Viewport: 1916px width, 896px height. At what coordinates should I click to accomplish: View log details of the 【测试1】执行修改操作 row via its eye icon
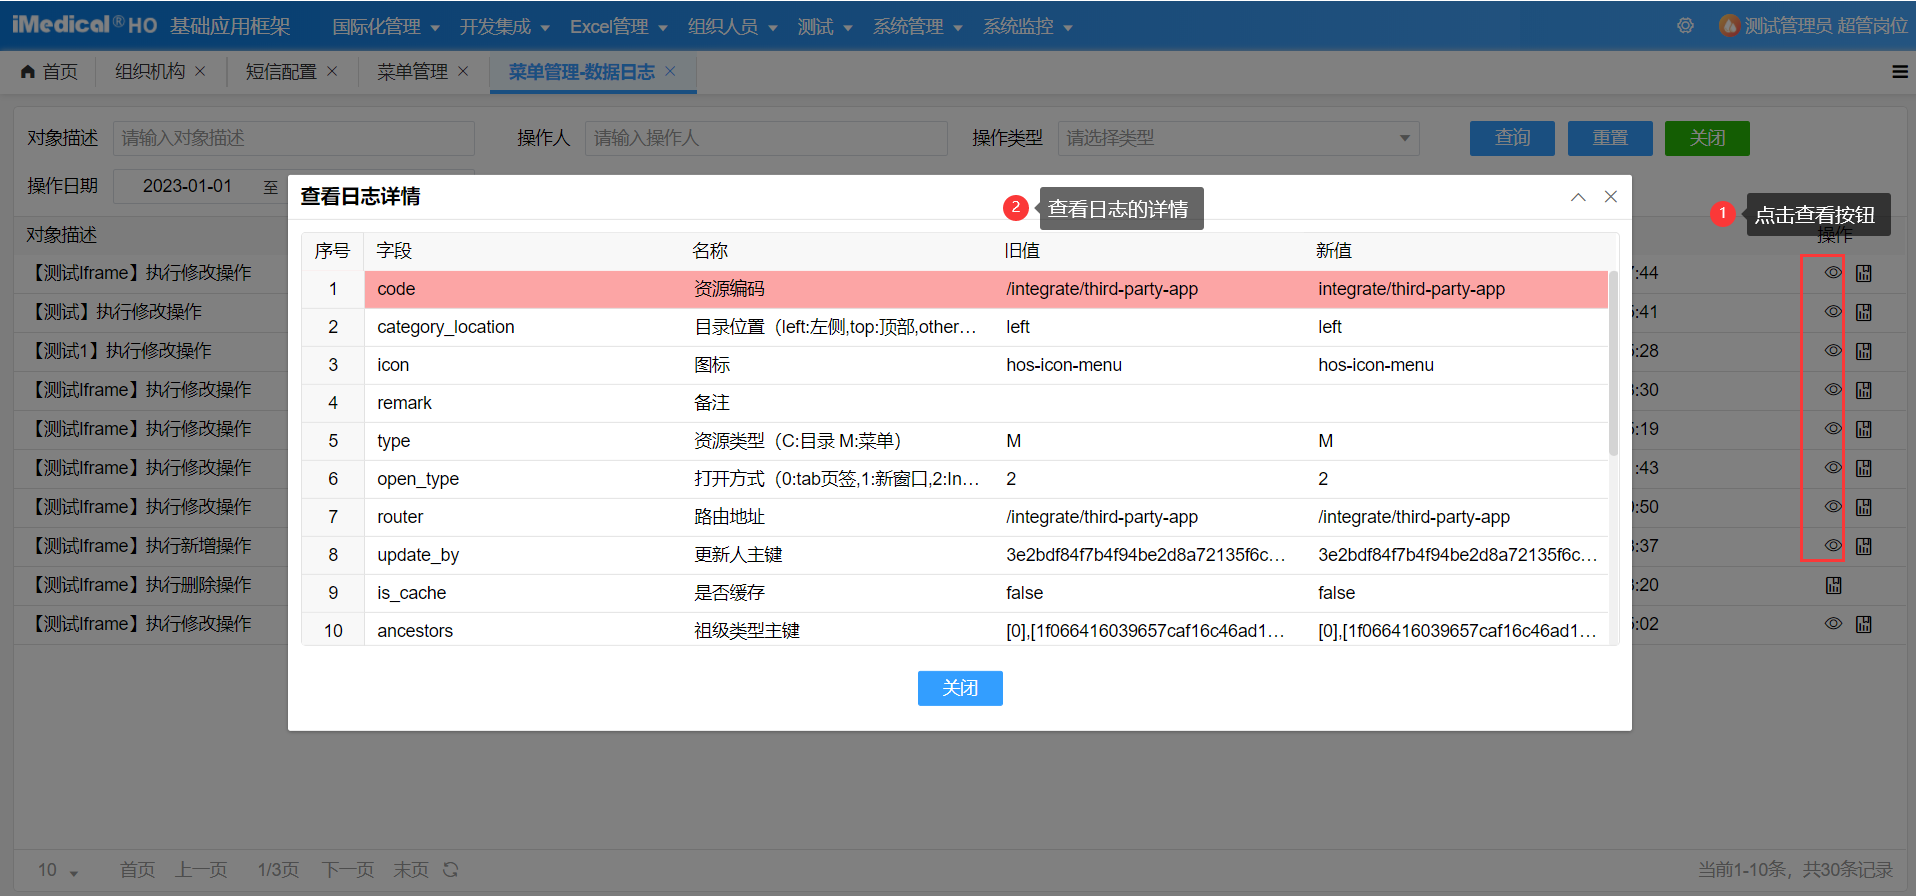pos(1833,351)
